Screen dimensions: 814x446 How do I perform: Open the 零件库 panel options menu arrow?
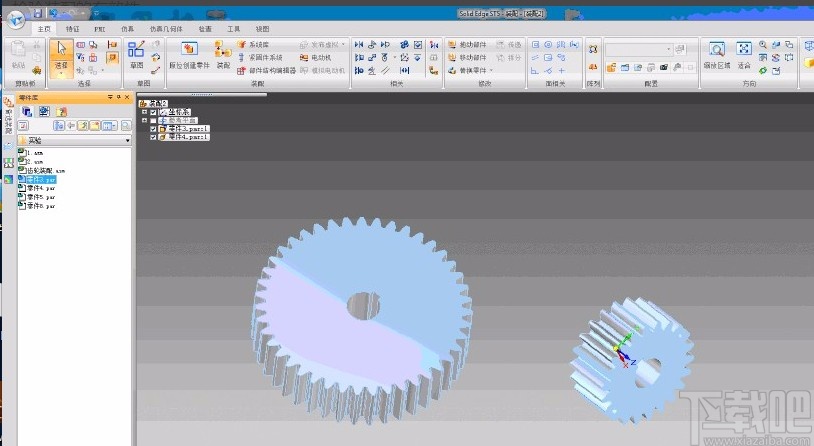click(110, 97)
